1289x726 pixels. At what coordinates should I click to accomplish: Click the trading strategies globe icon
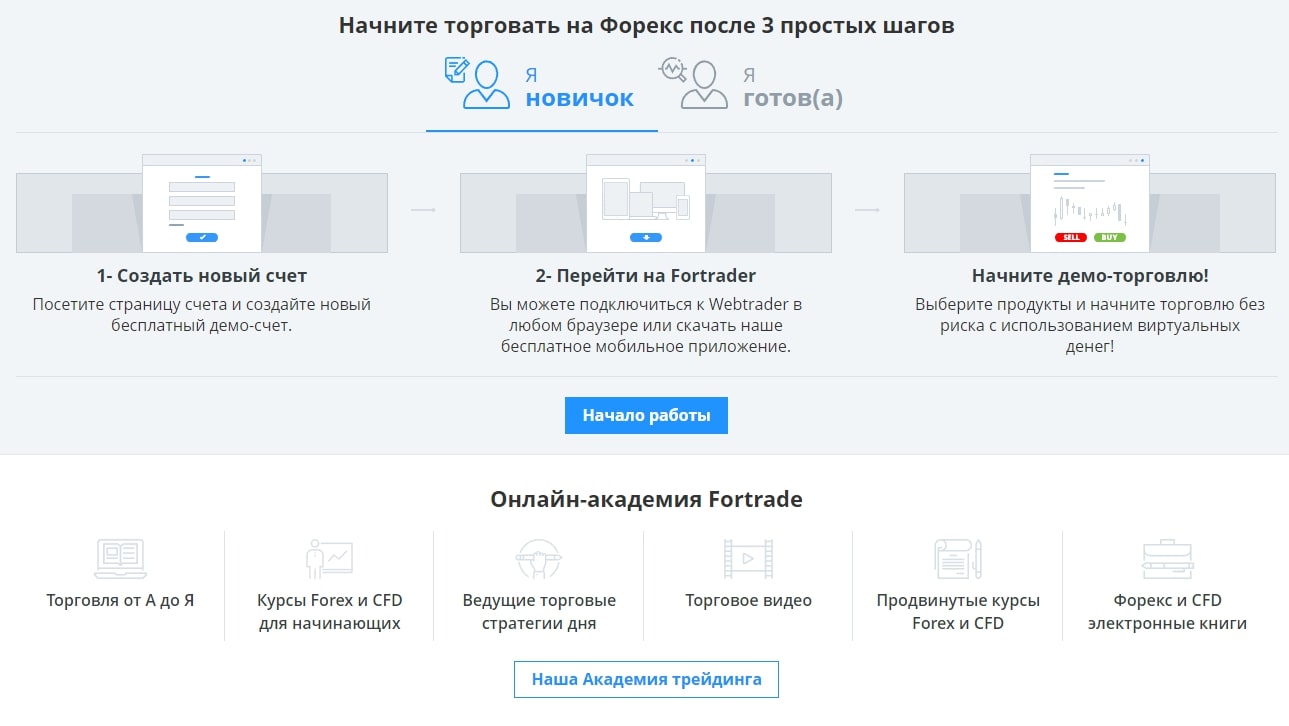[x=539, y=559]
